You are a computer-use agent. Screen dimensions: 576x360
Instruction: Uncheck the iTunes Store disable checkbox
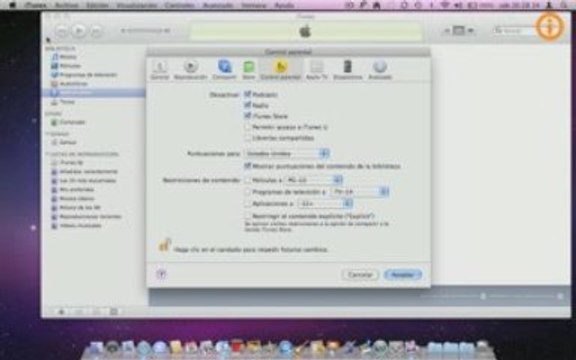tap(248, 116)
